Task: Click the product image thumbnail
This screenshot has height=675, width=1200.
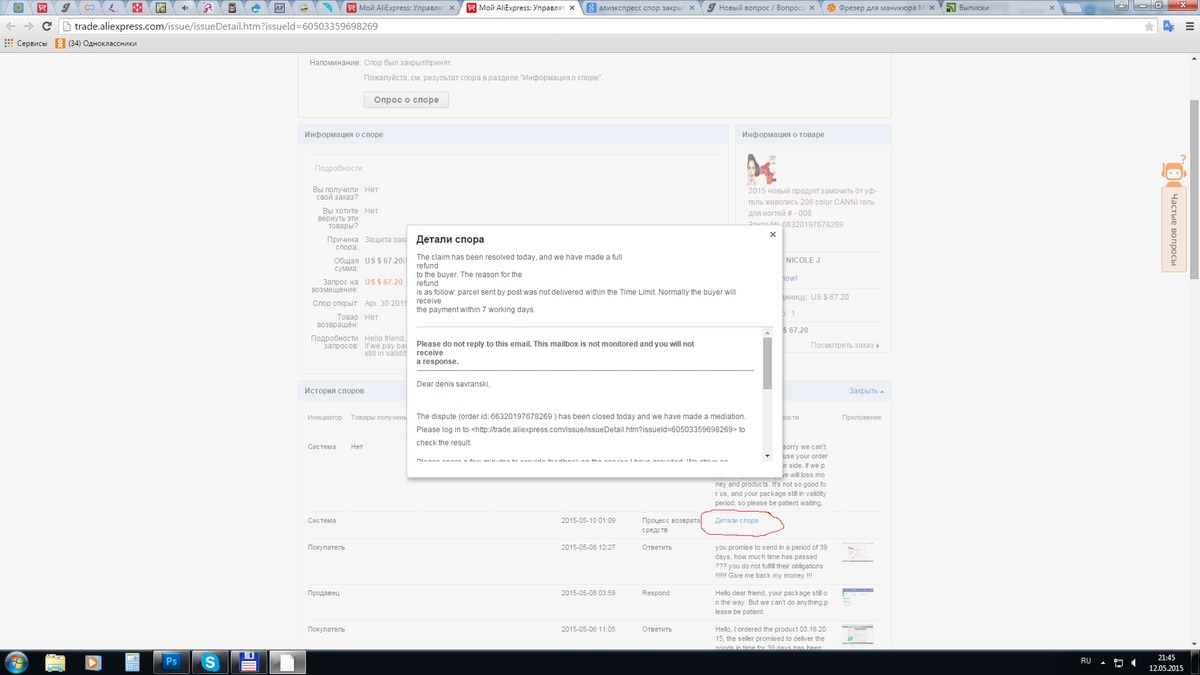Action: tap(764, 168)
